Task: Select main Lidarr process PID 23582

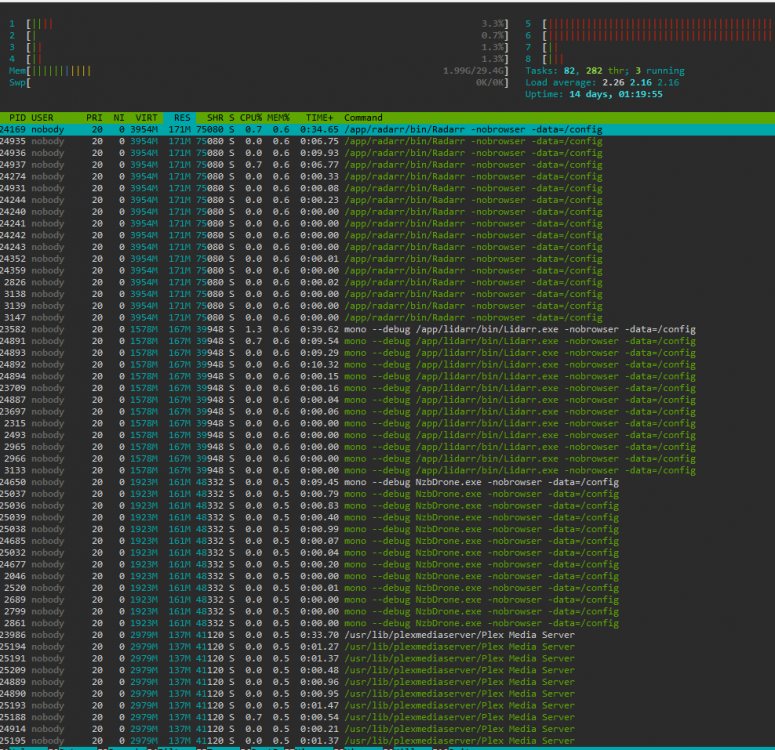Action: pos(388,329)
